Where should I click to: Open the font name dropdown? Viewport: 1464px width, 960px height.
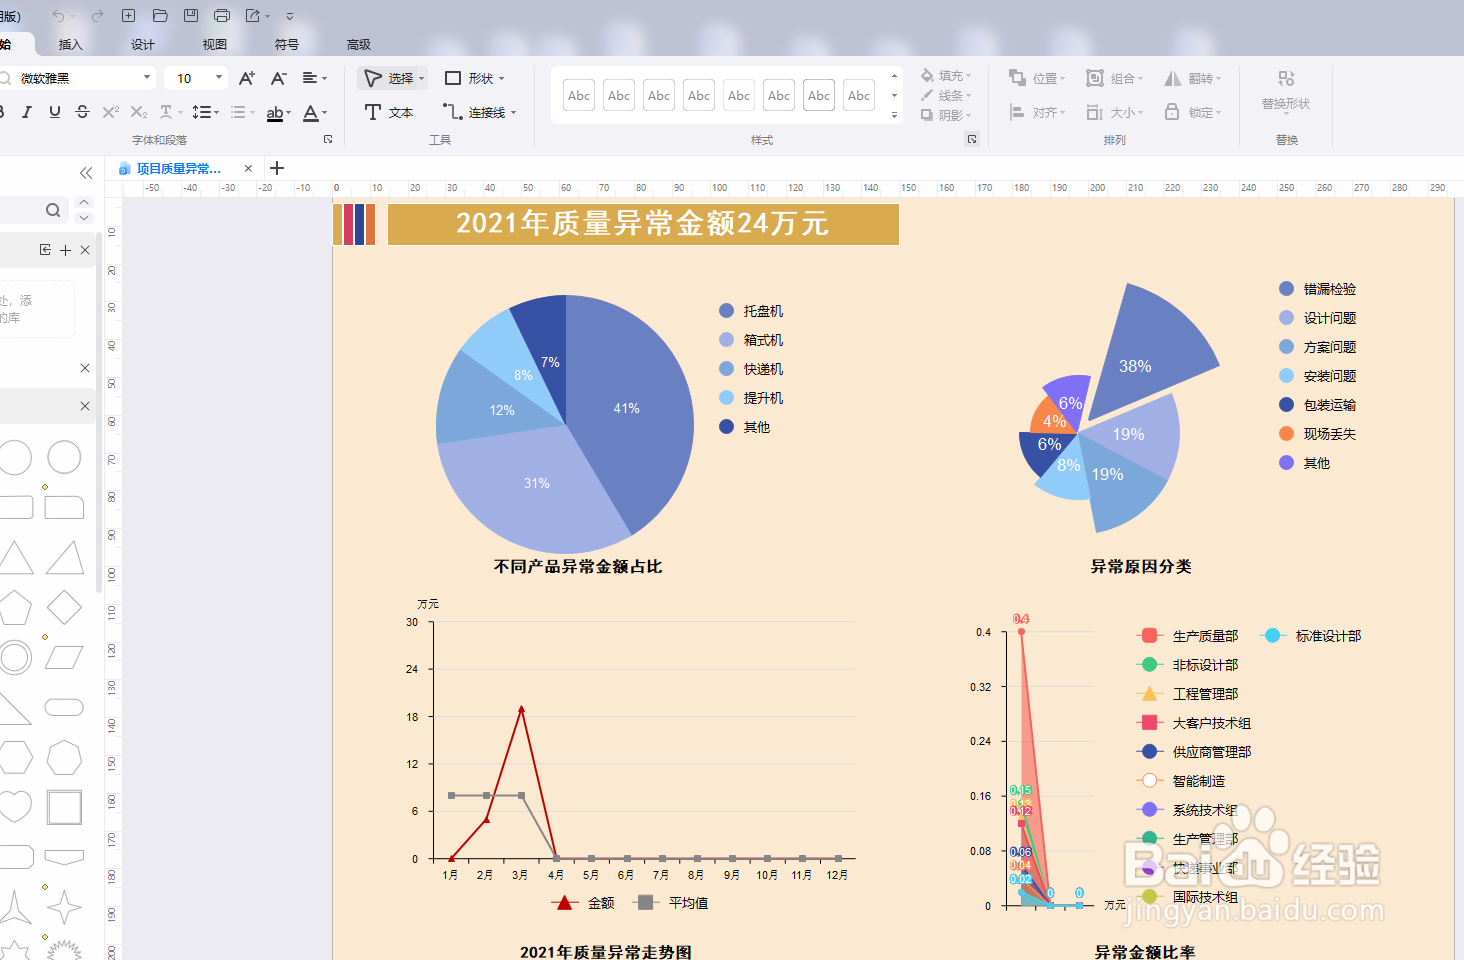[146, 77]
